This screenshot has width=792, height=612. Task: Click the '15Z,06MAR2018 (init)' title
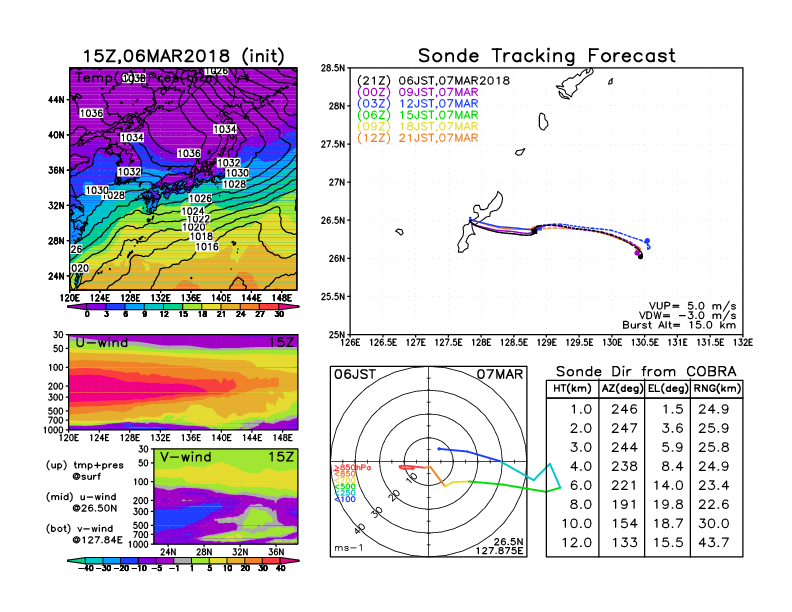pyautogui.click(x=183, y=56)
